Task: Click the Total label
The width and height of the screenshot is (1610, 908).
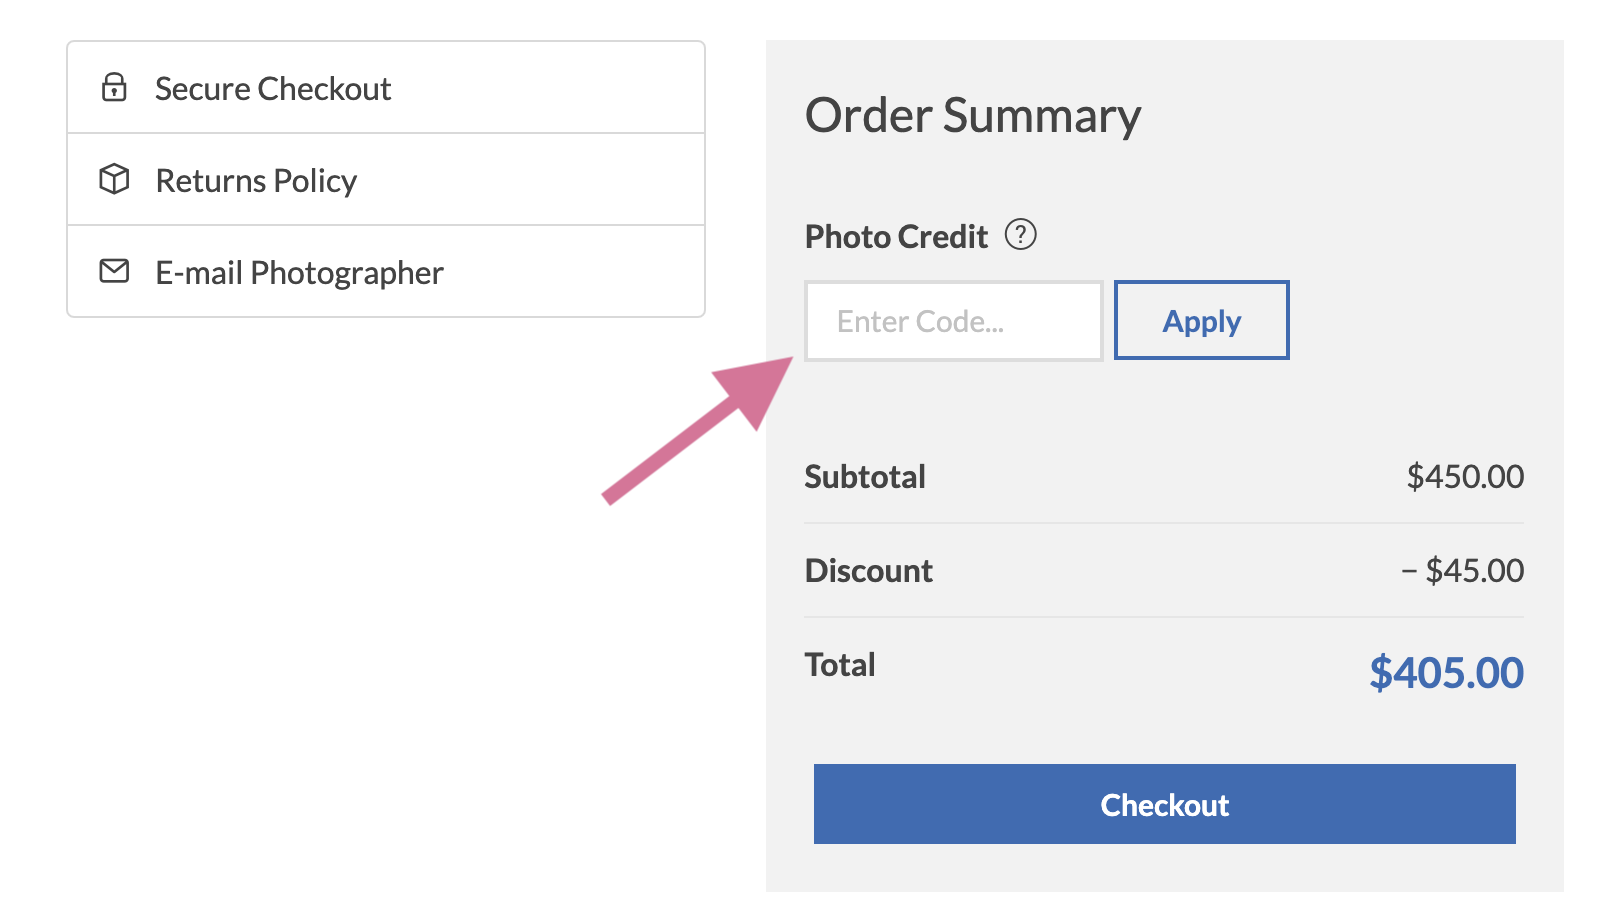Action: coord(840,665)
